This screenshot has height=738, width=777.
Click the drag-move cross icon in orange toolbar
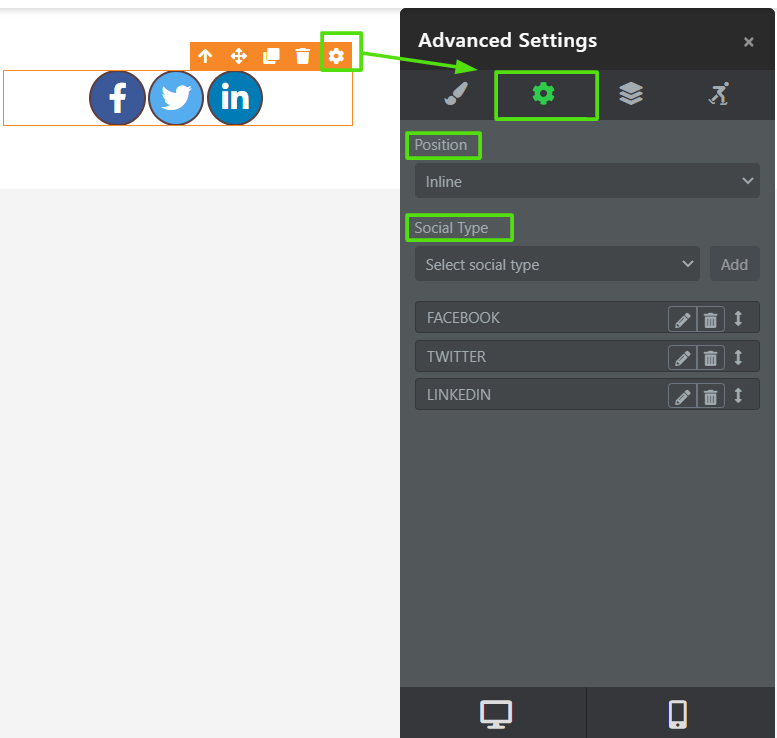[x=238, y=56]
